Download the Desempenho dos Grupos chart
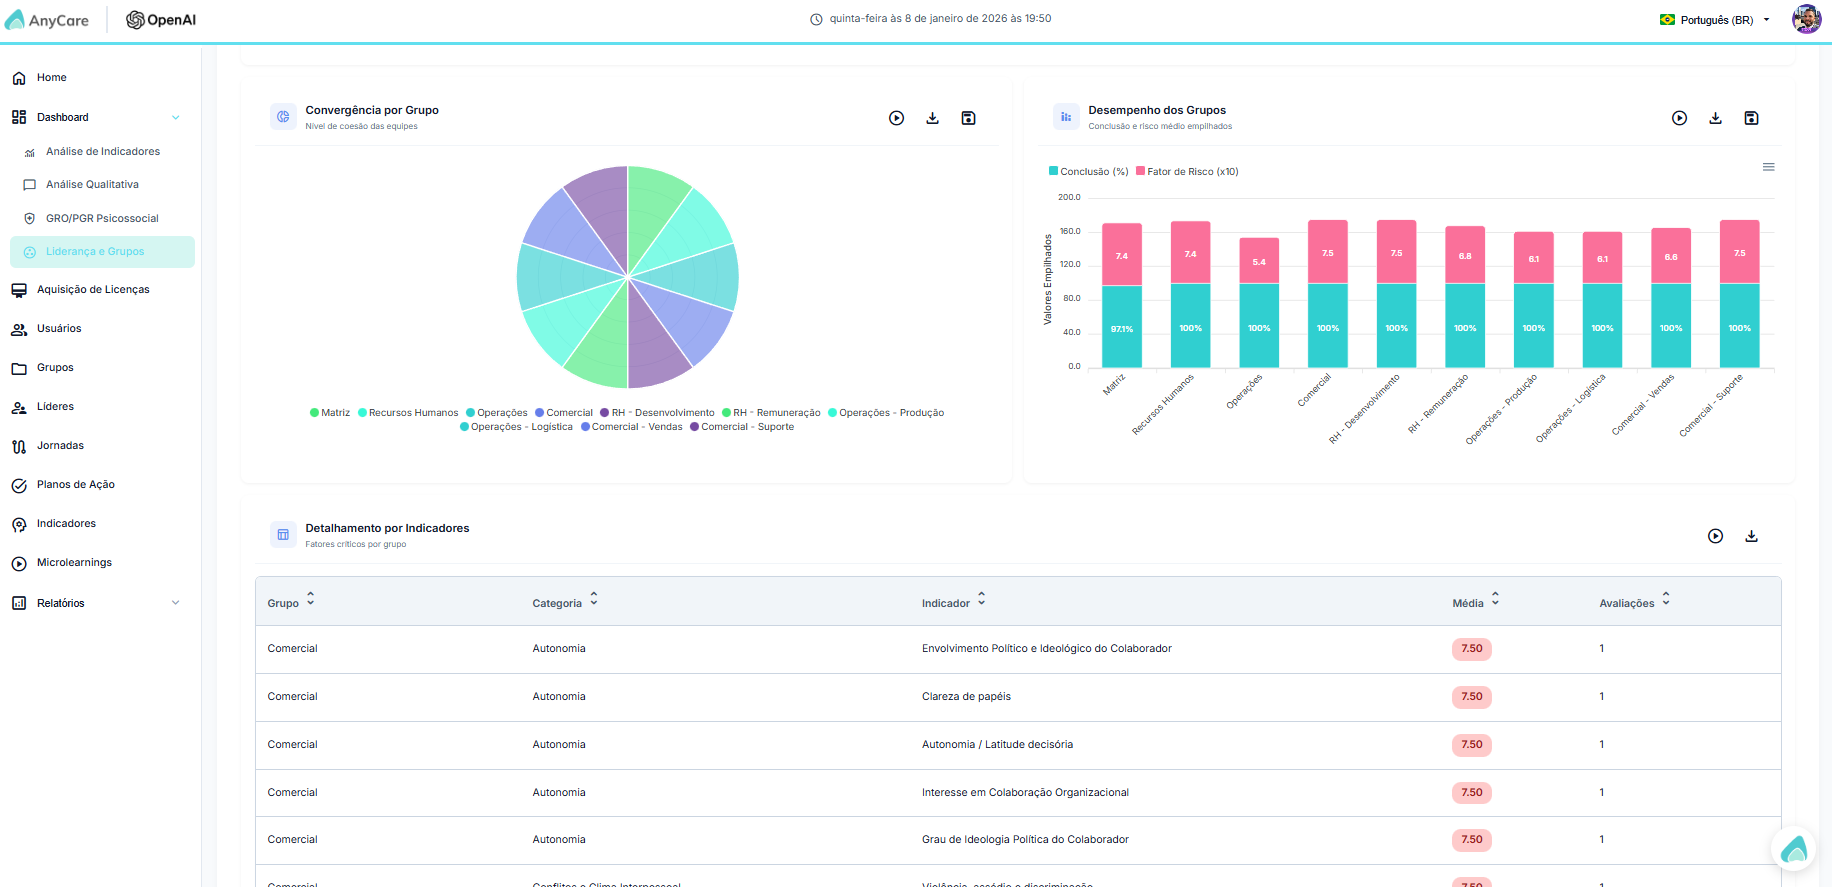The width and height of the screenshot is (1832, 887). [1715, 118]
